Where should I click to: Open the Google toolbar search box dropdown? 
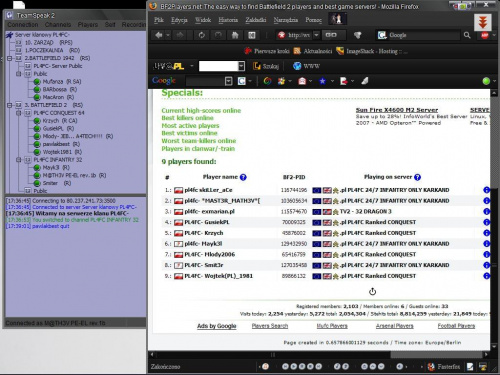point(228,81)
